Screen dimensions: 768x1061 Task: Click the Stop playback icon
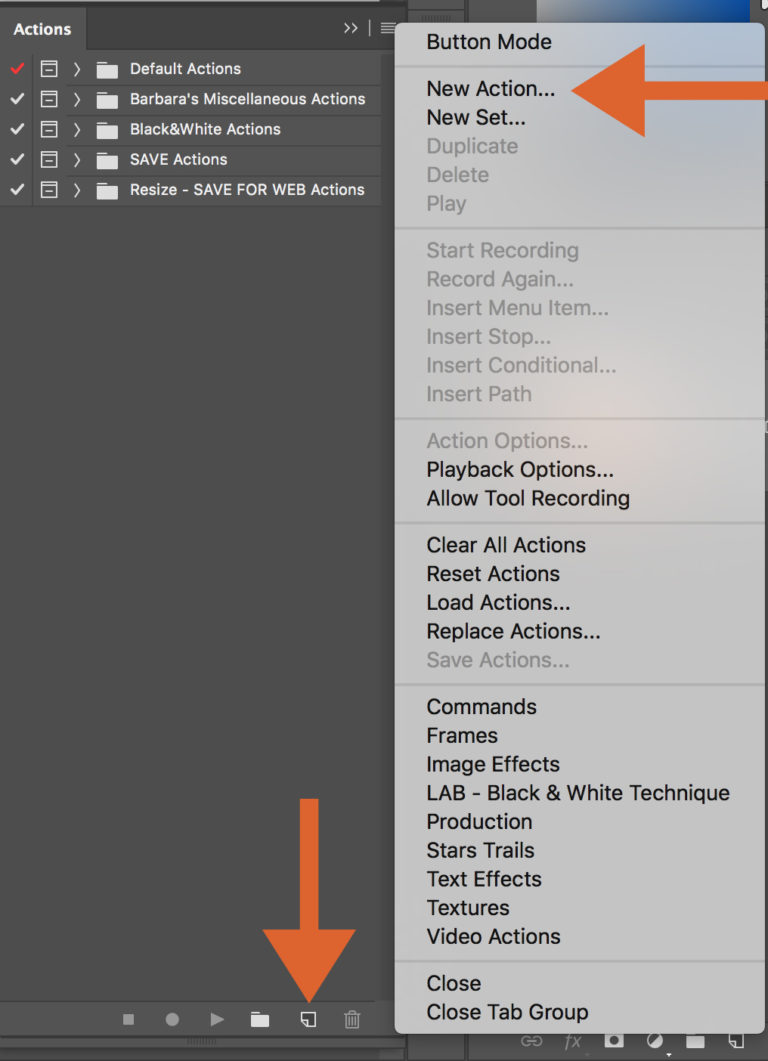pos(128,1019)
